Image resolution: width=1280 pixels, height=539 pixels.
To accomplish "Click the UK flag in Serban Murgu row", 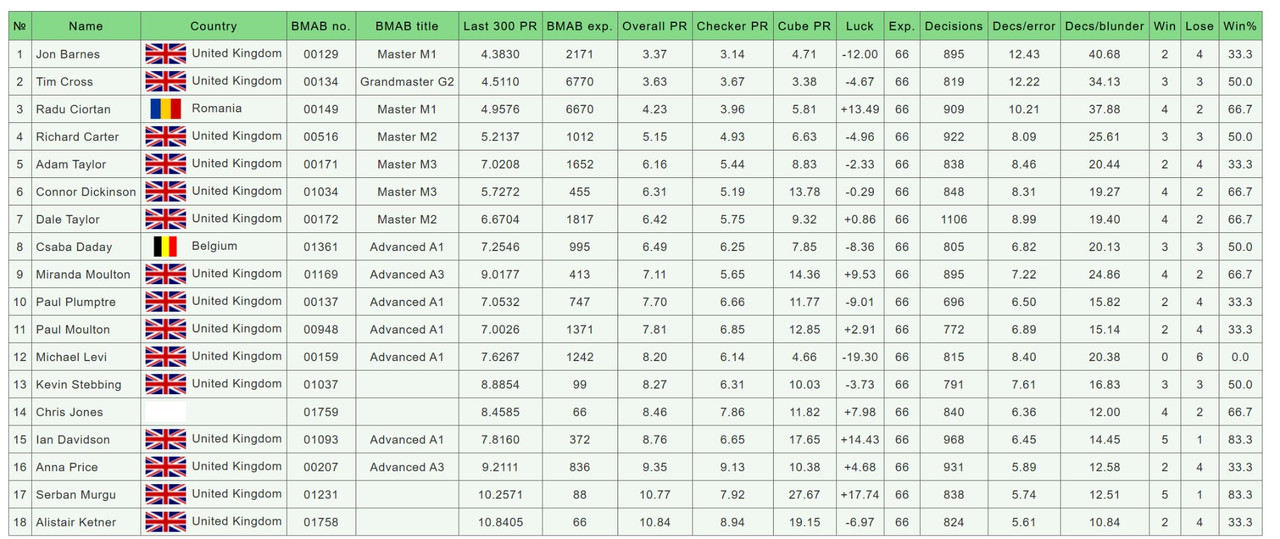I will [166, 494].
